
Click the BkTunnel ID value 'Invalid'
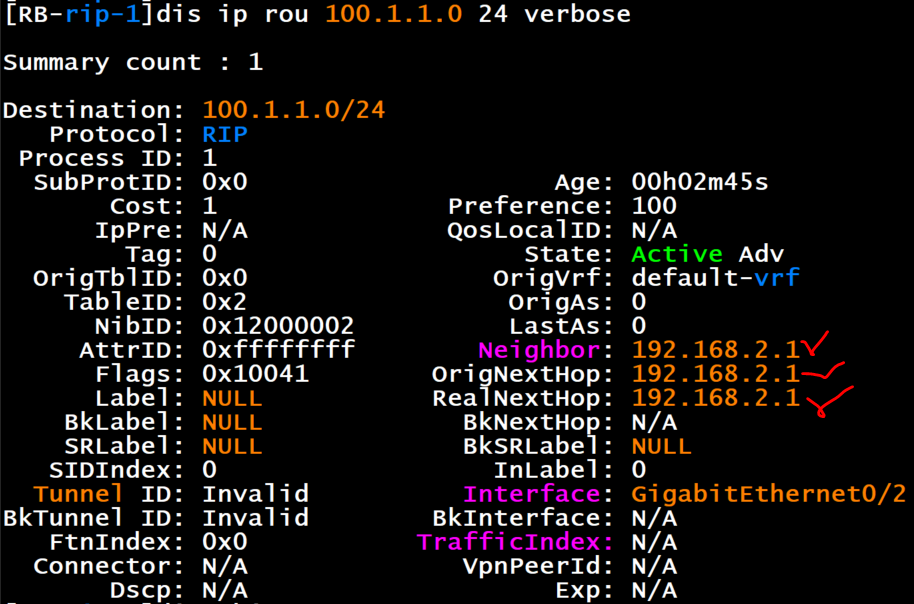pos(255,517)
